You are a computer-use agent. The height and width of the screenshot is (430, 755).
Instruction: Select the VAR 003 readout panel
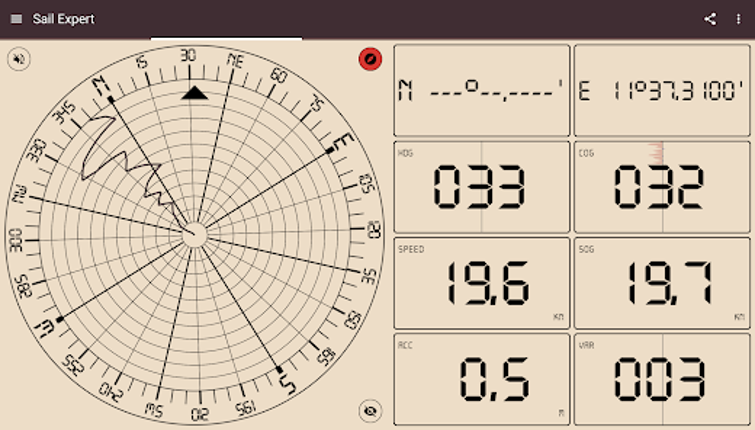pos(661,379)
